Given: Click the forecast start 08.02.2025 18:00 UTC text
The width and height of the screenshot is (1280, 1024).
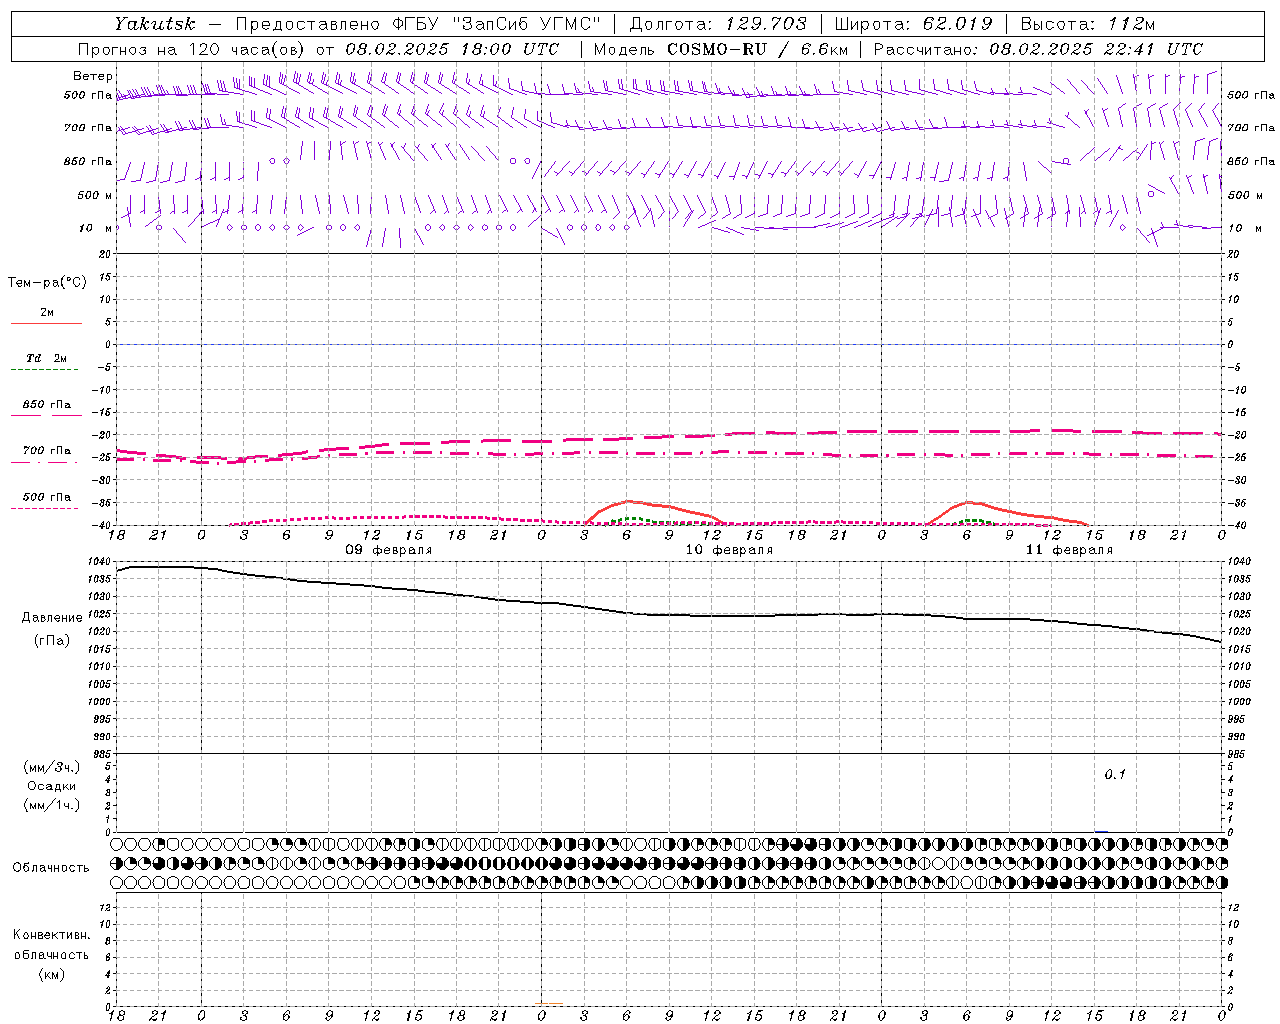Looking at the screenshot, I should [452, 49].
